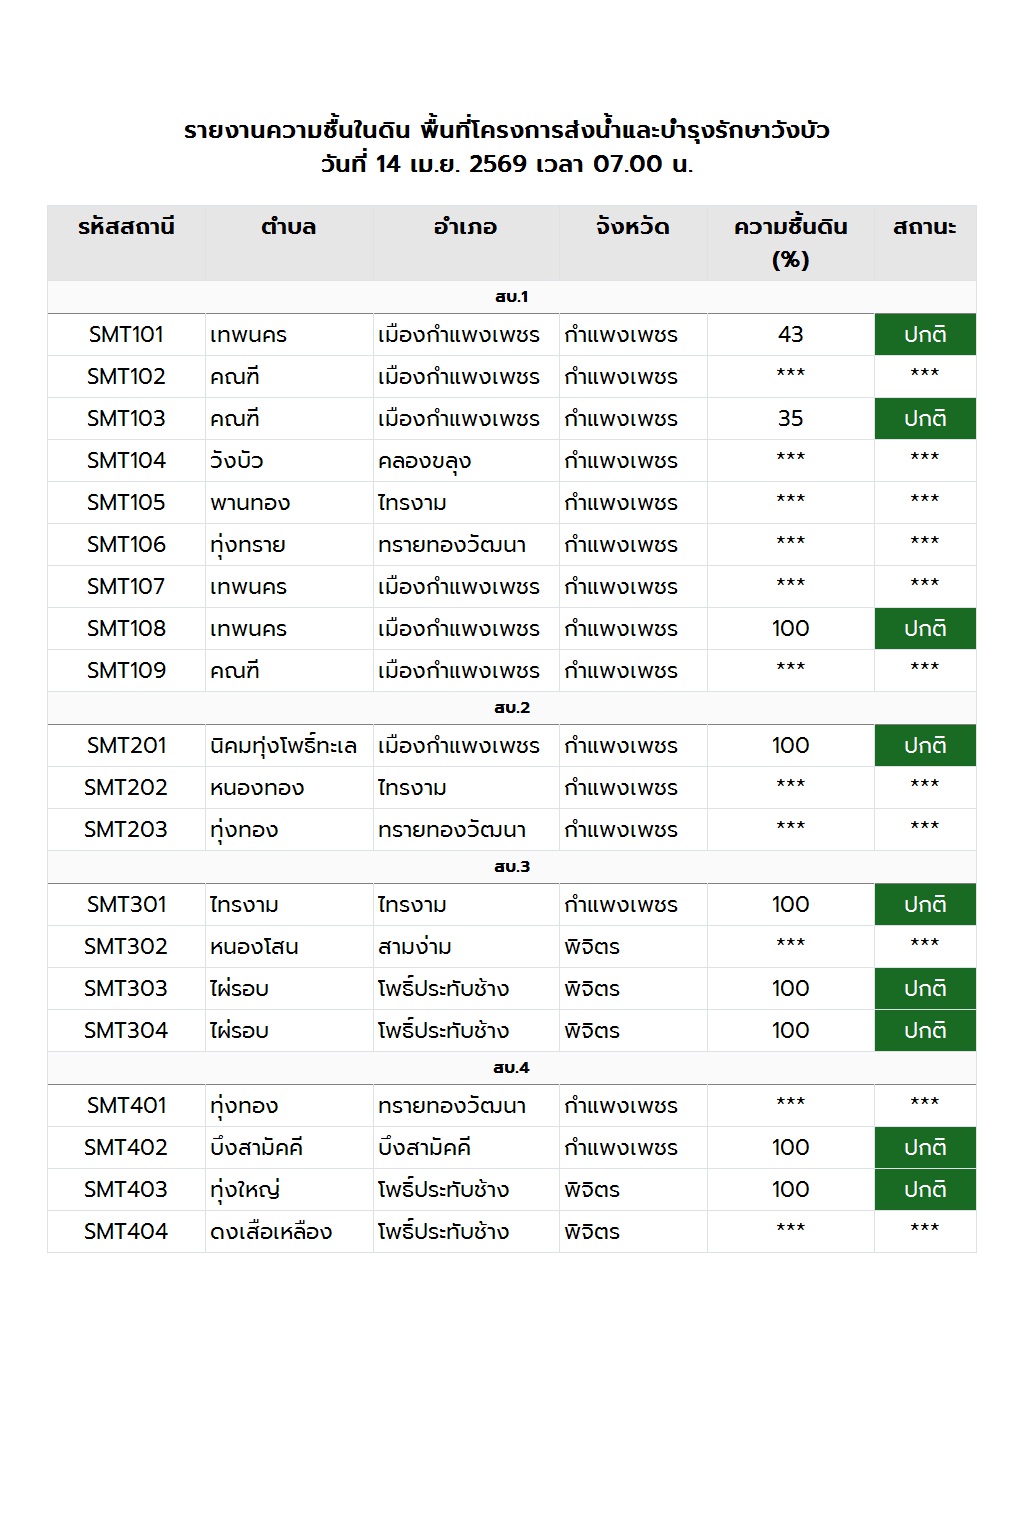Click the สบ.3 section divider row
1024x1515 pixels.
click(x=511, y=867)
